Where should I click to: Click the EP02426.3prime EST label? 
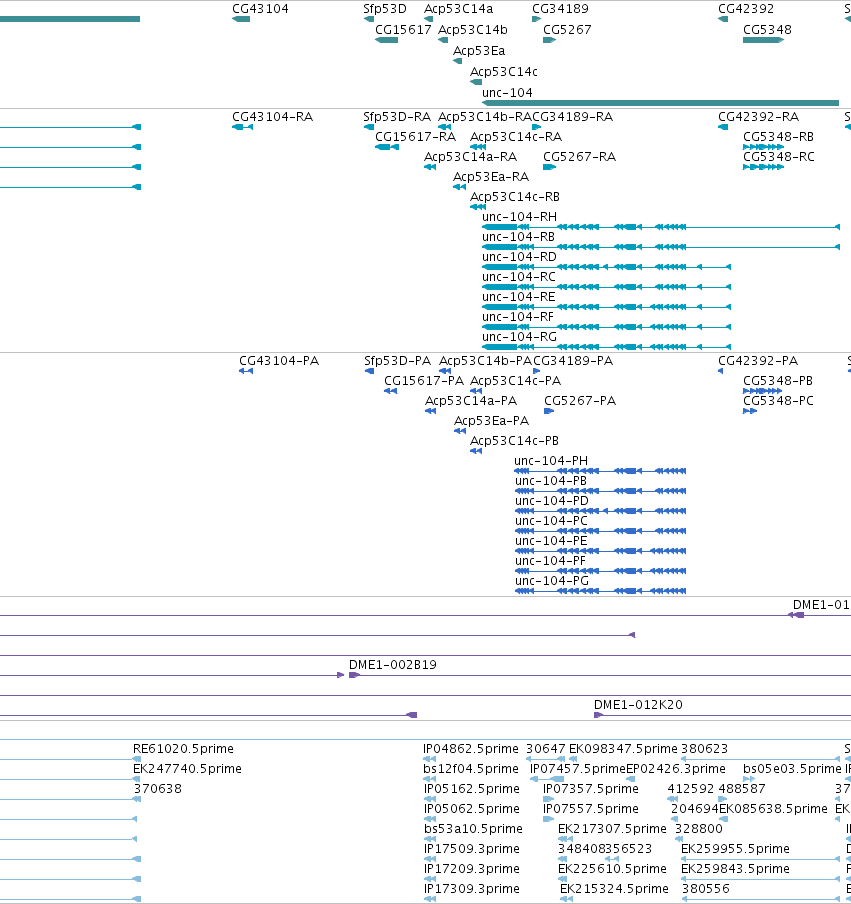(x=675, y=769)
